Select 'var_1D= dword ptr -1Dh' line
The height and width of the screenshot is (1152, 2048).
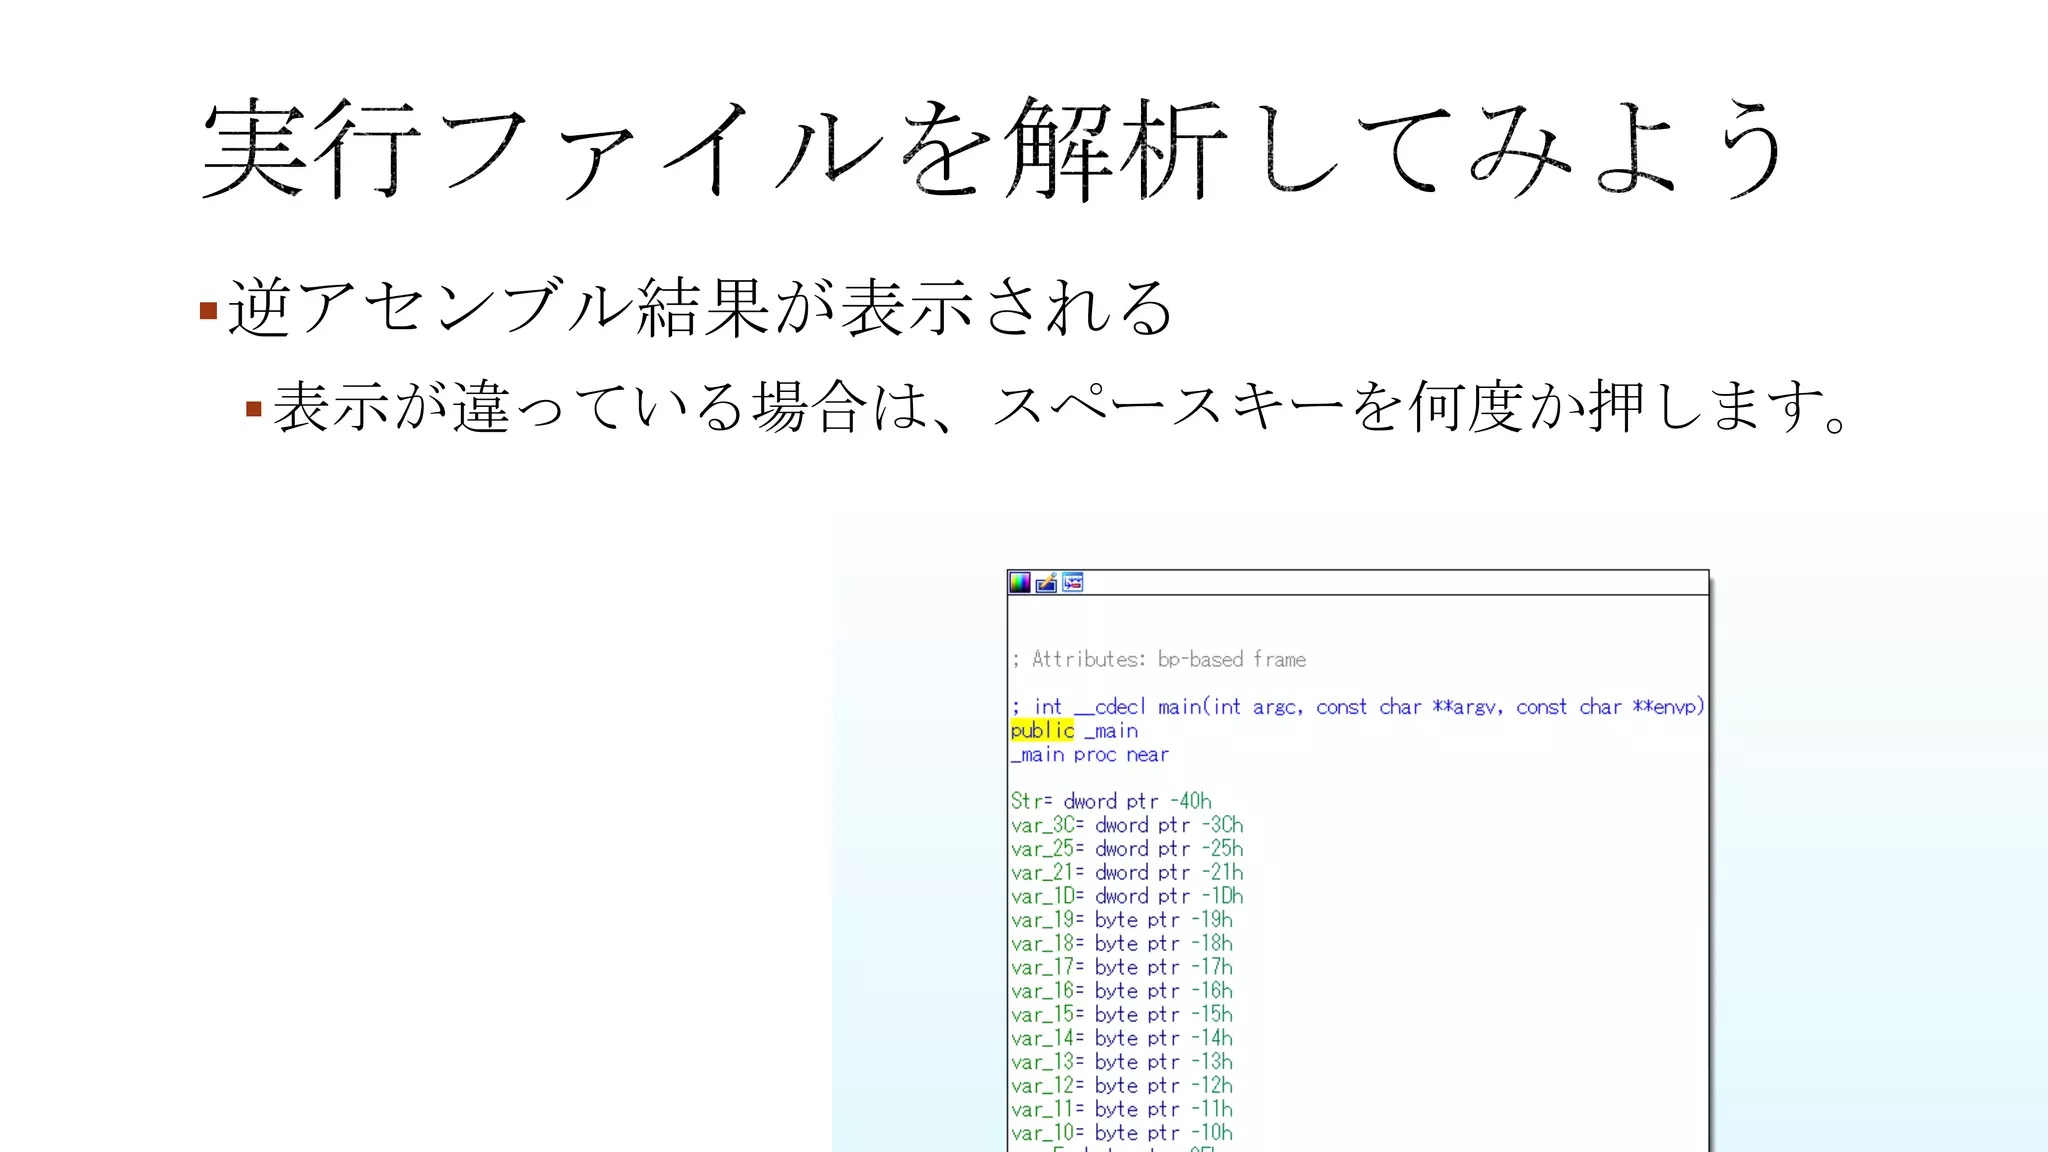pyautogui.click(x=1127, y=896)
